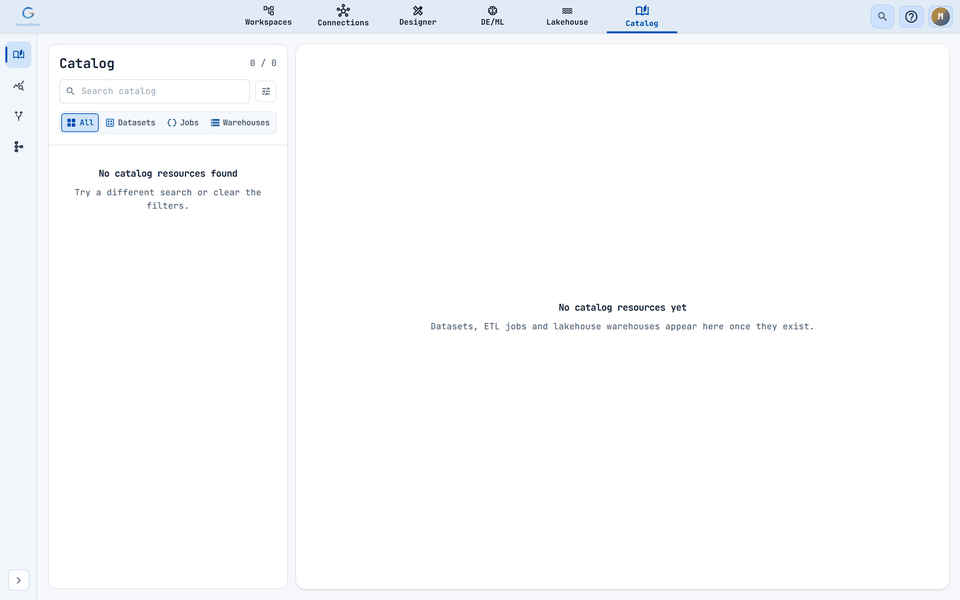Filter catalog by Datasets
The height and width of the screenshot is (600, 960).
130,122
